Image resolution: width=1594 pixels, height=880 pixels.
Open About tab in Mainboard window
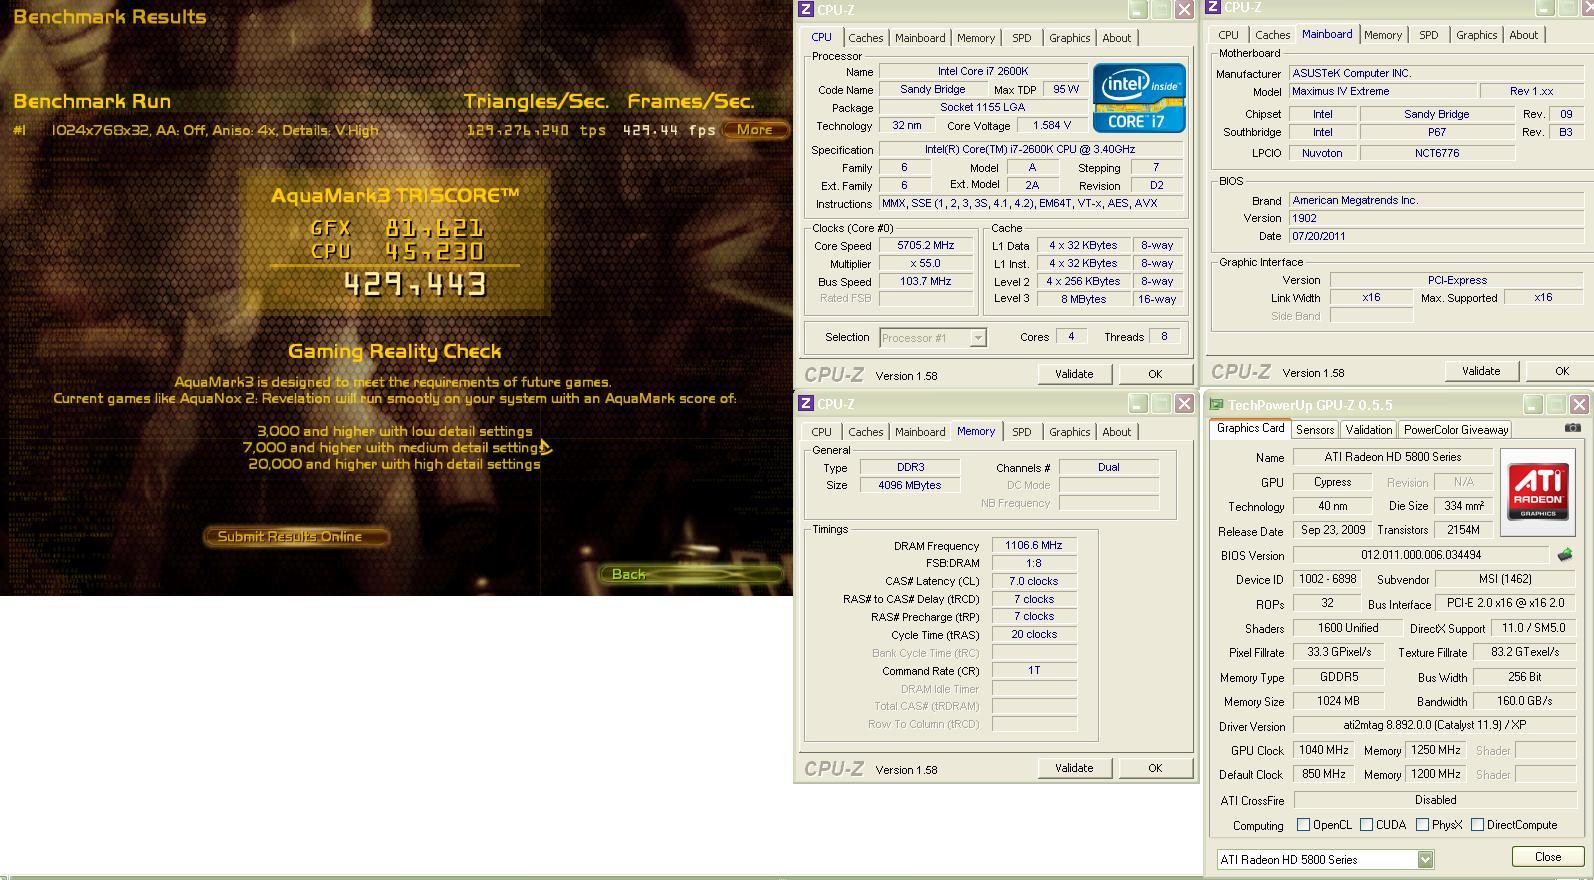1523,35
